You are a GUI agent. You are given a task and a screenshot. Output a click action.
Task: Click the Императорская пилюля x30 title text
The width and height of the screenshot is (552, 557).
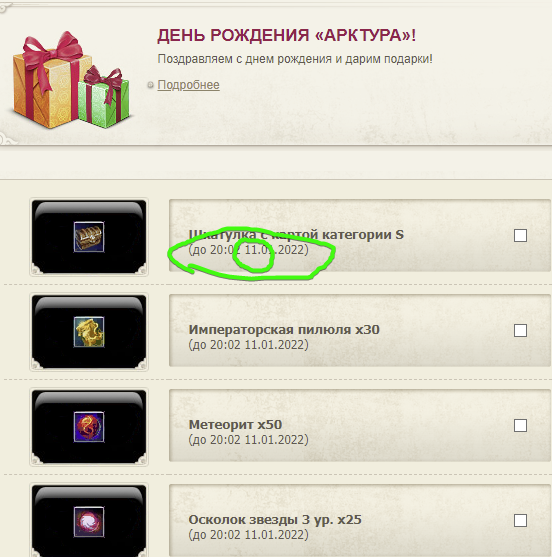284,330
